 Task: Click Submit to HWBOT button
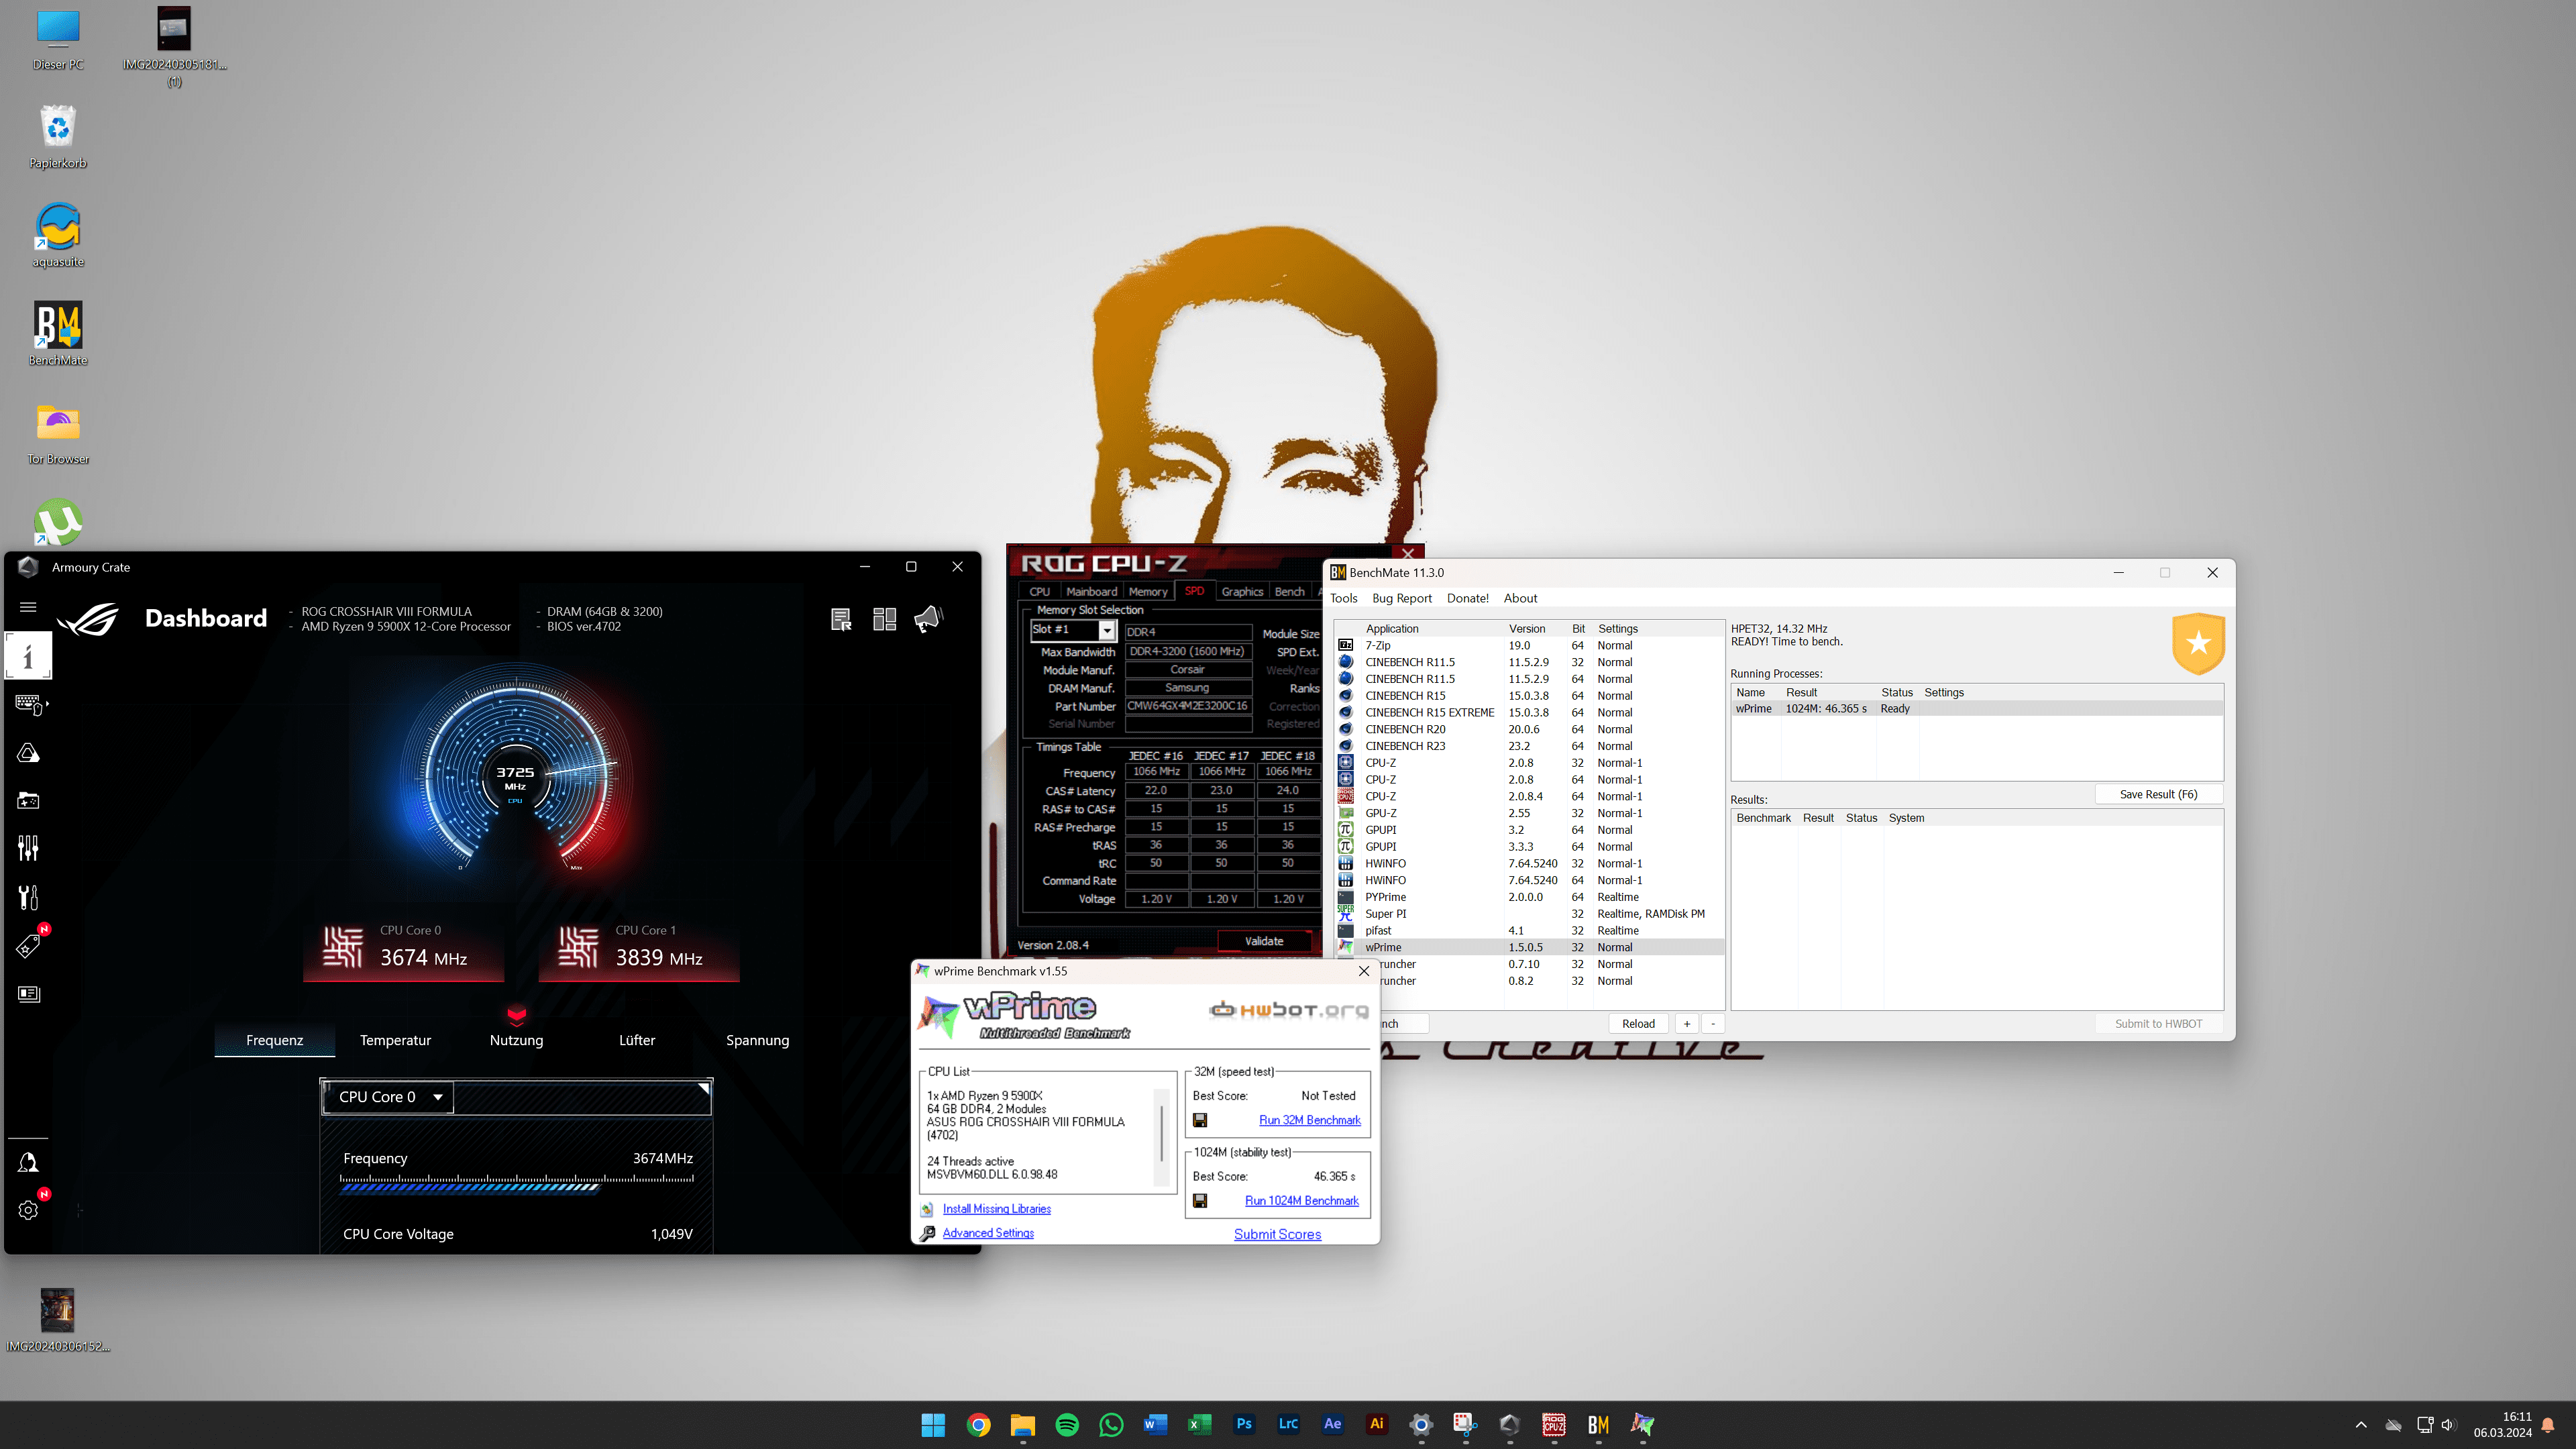click(x=2158, y=1024)
